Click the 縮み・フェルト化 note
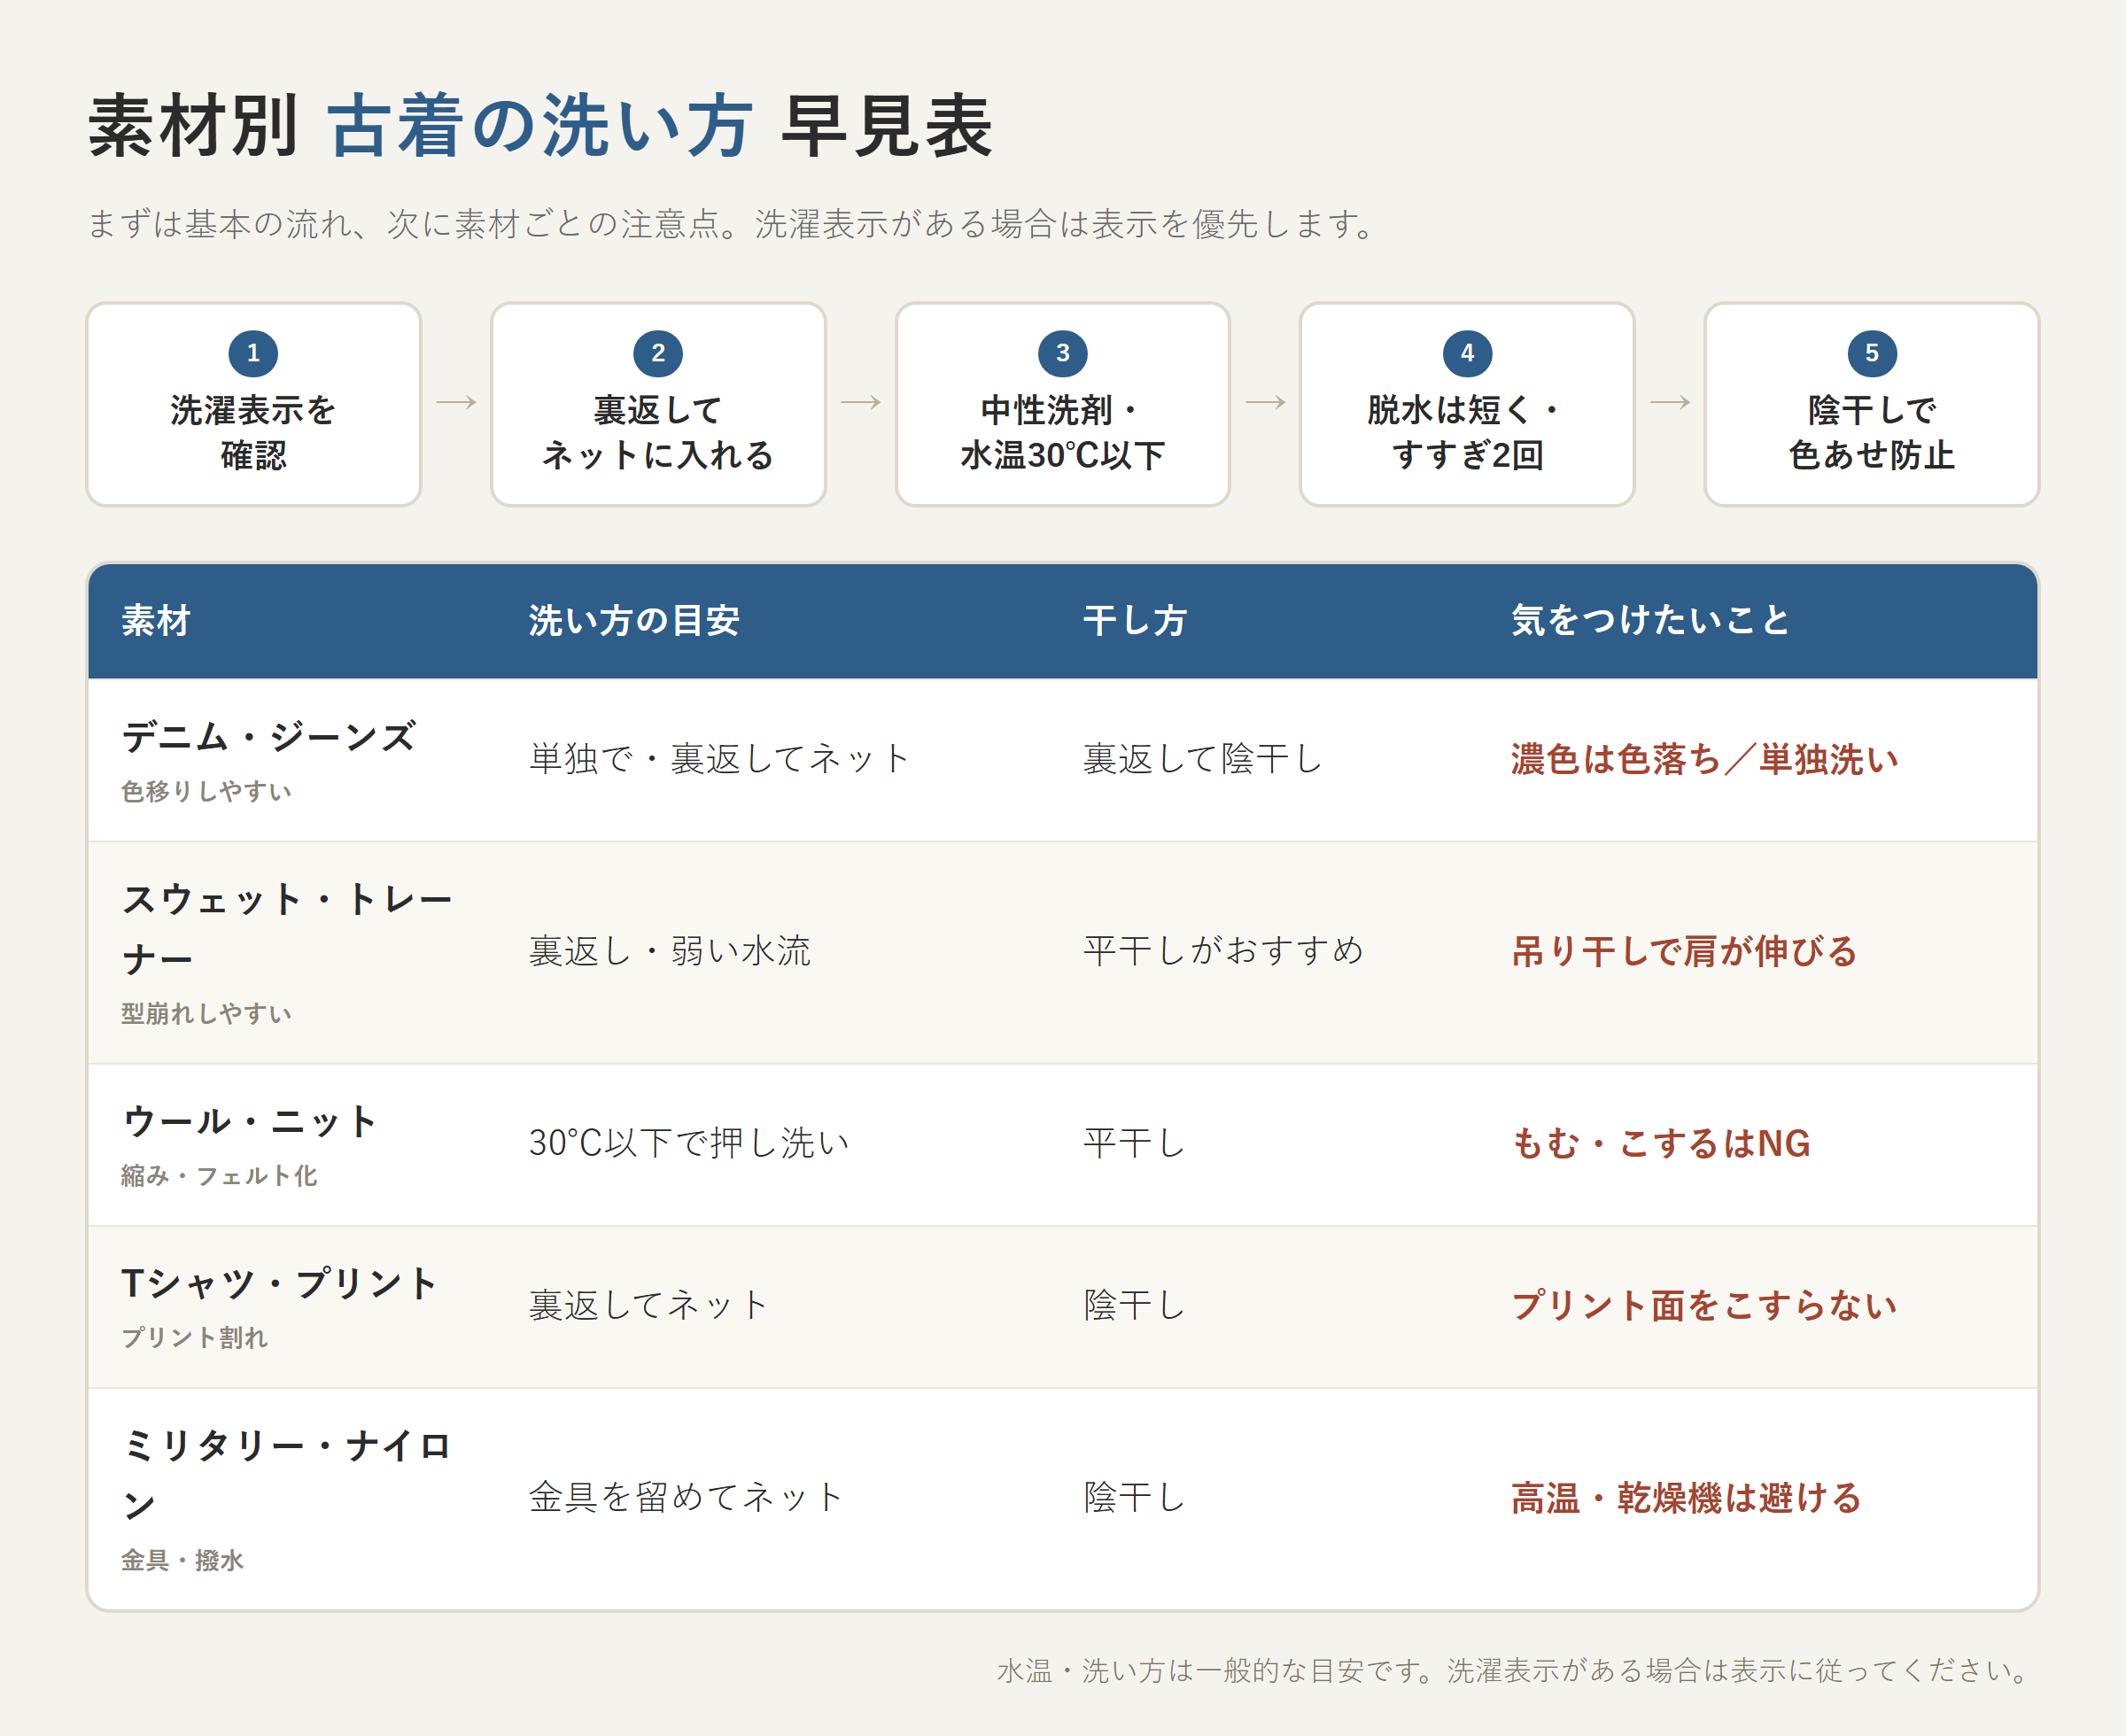 220,1175
